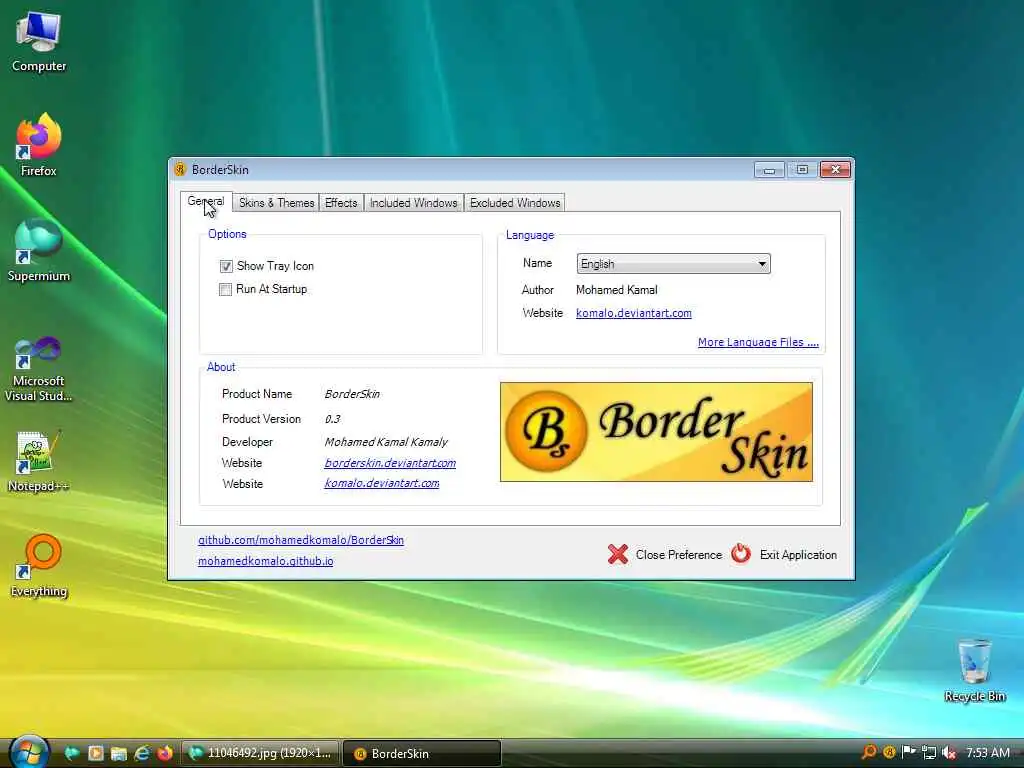Image resolution: width=1024 pixels, height=768 pixels.
Task: Click the red X Close Preference icon
Action: point(618,554)
